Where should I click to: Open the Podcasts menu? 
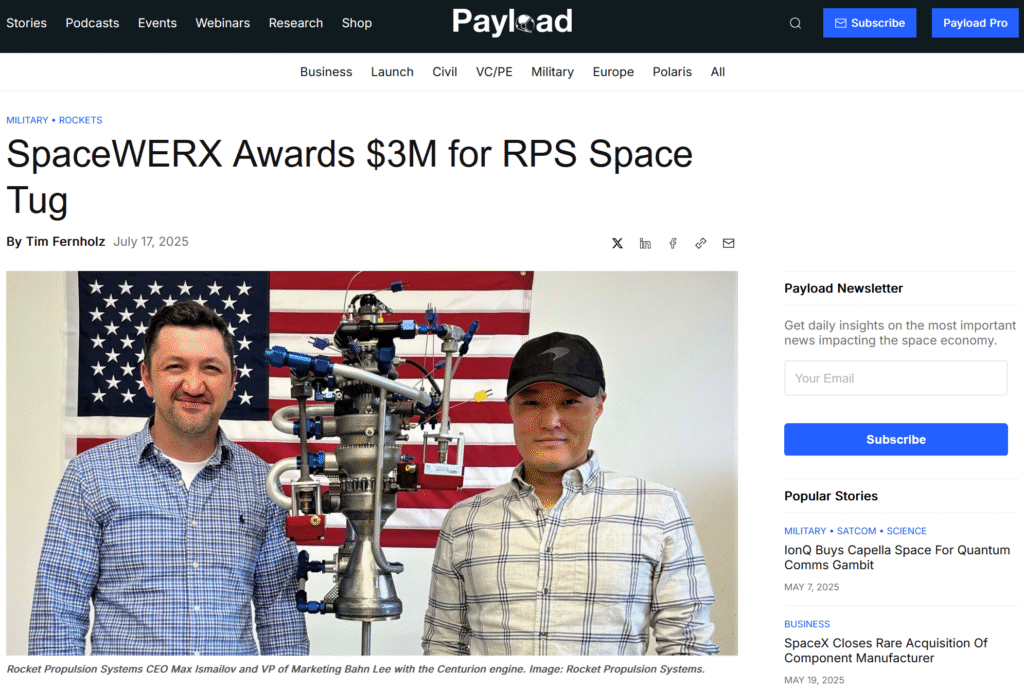pos(92,23)
